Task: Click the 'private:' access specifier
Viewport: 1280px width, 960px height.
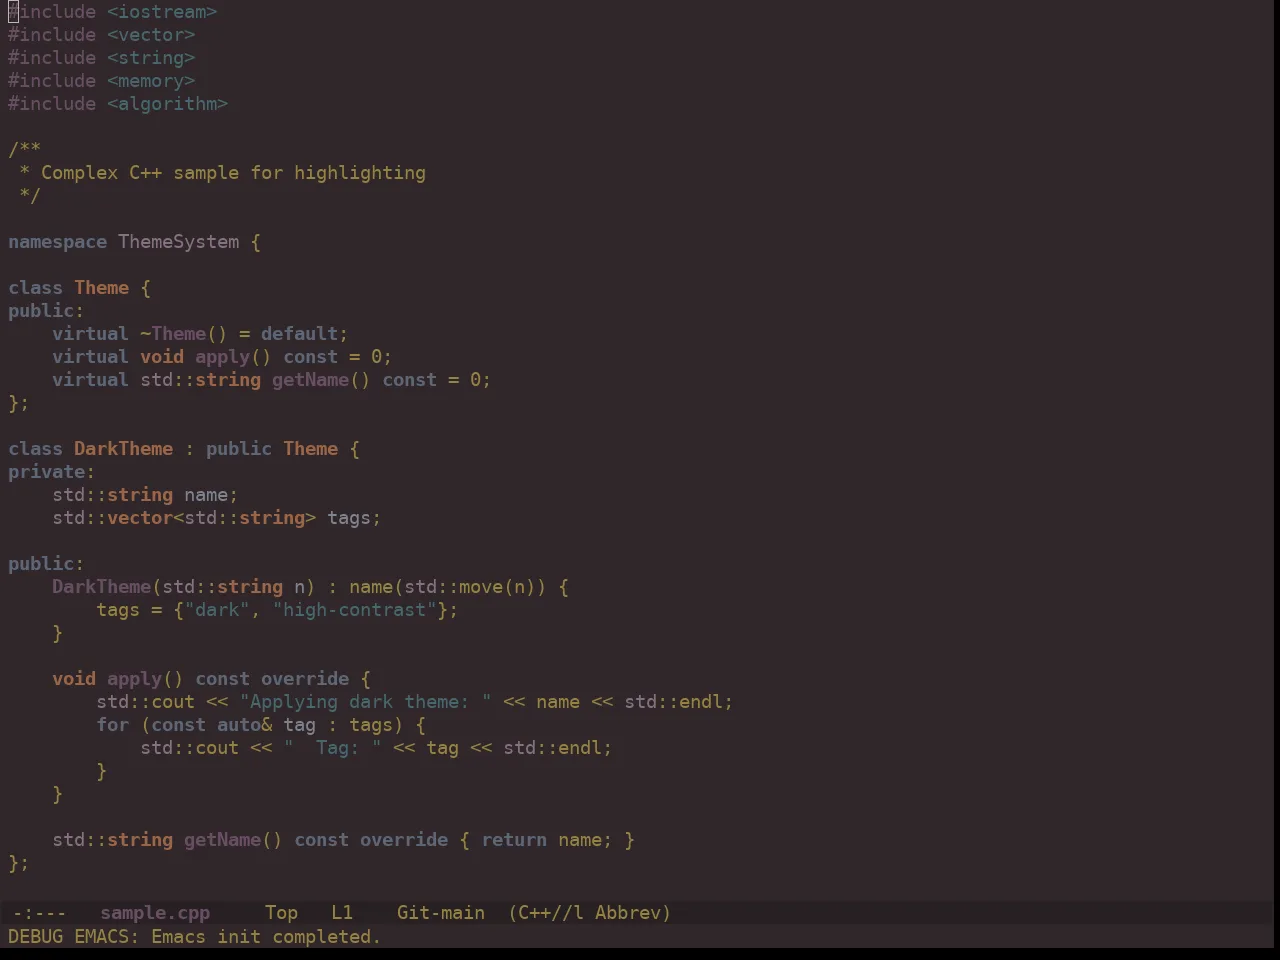Action: coord(52,472)
